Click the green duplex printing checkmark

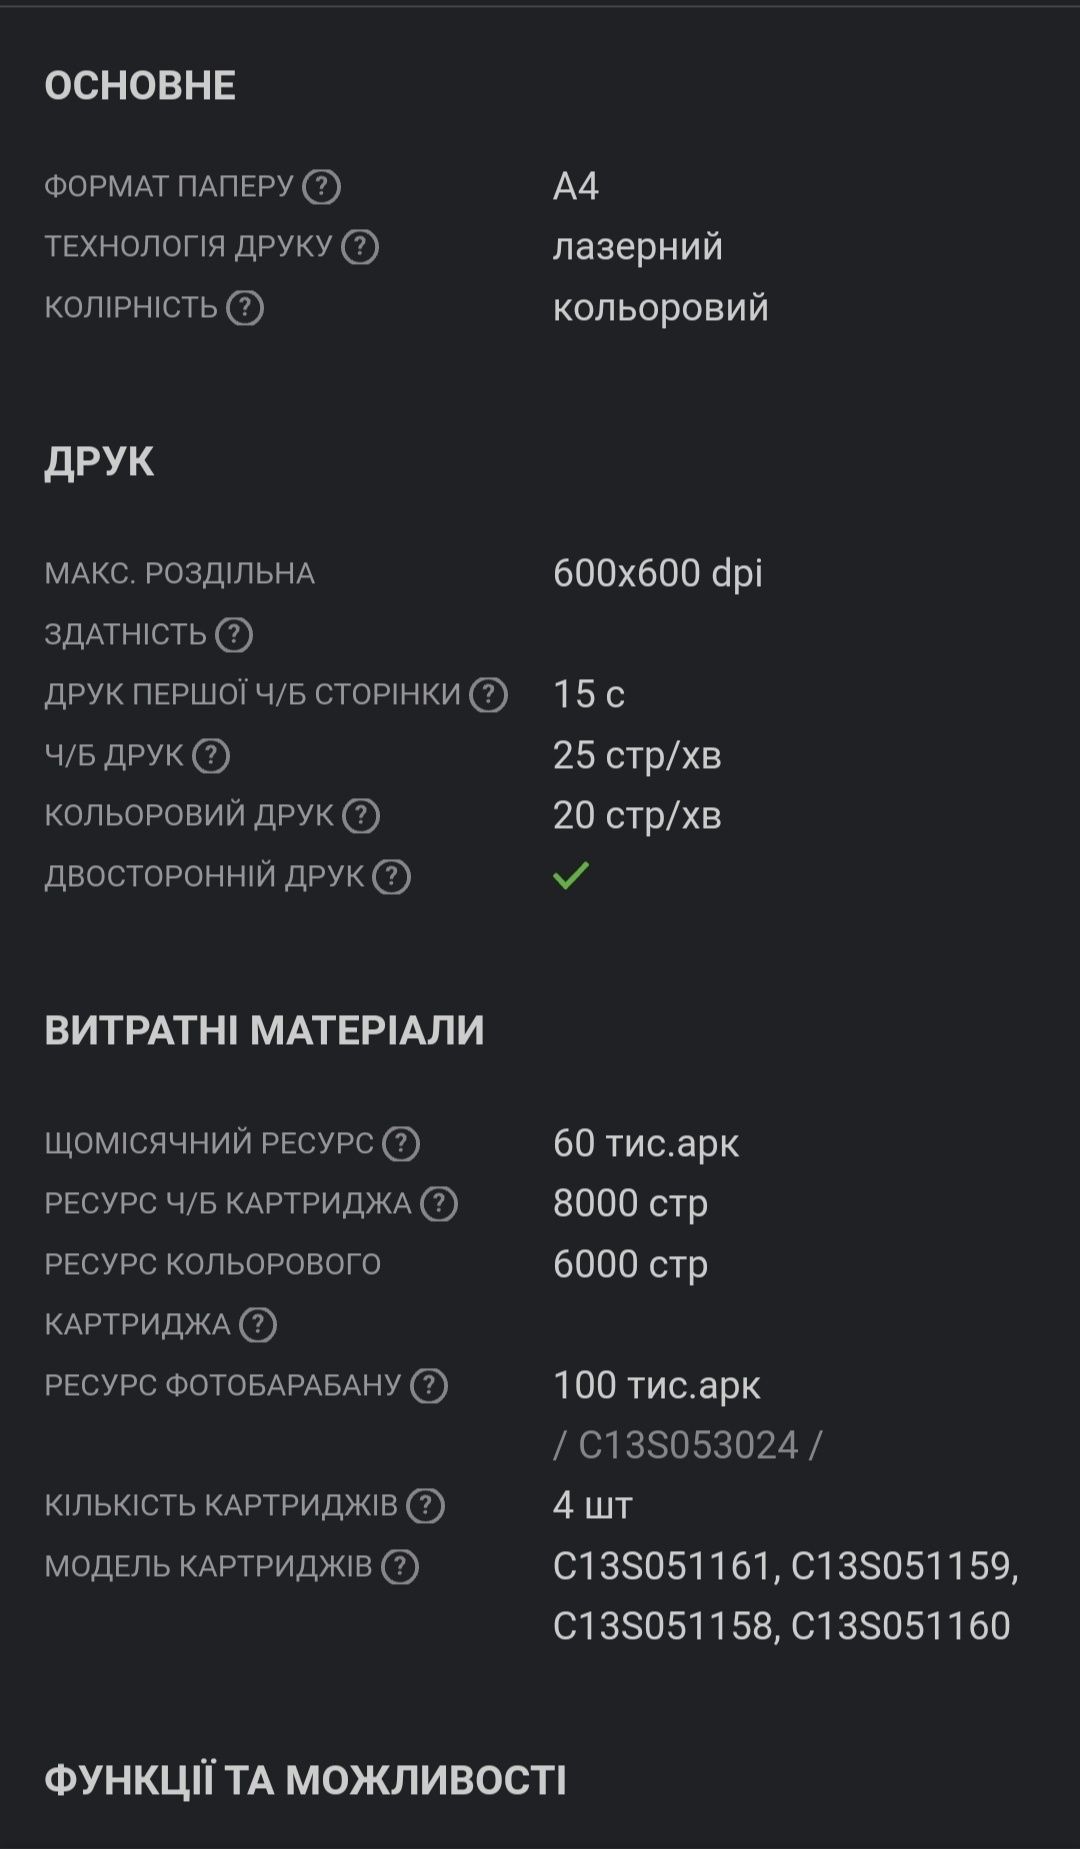pyautogui.click(x=571, y=876)
